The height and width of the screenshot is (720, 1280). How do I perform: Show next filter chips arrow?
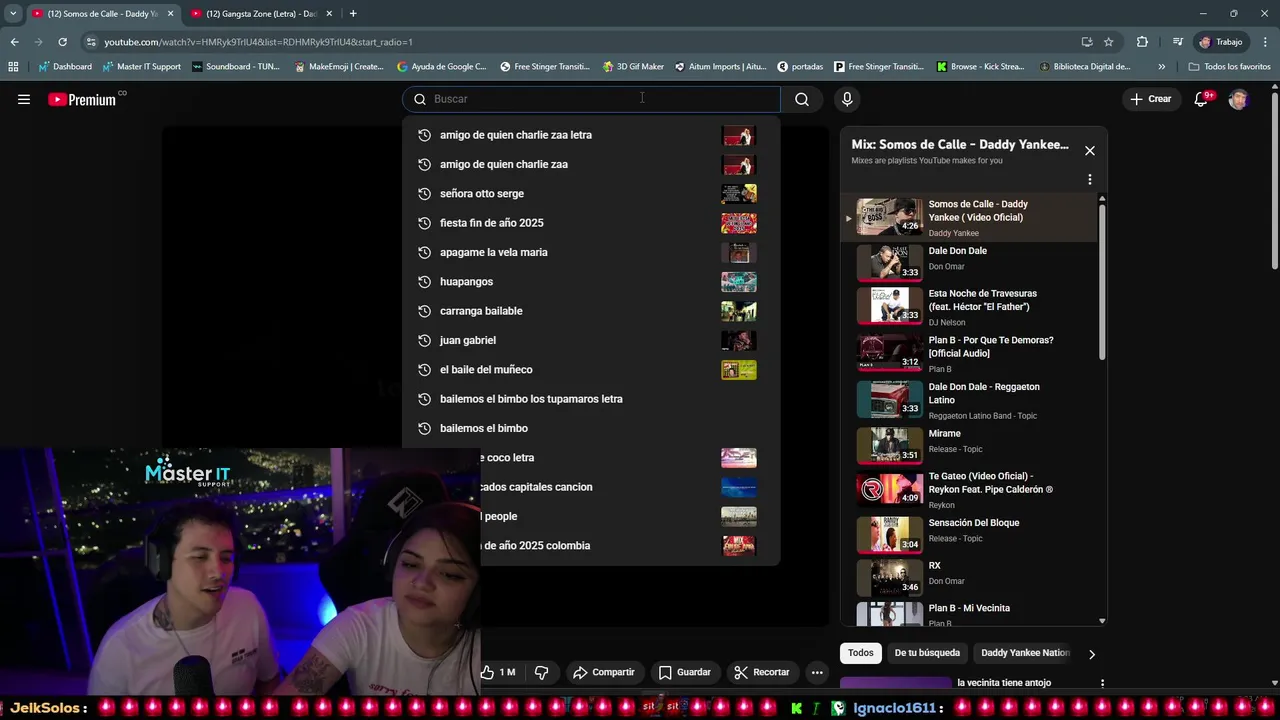click(1091, 654)
